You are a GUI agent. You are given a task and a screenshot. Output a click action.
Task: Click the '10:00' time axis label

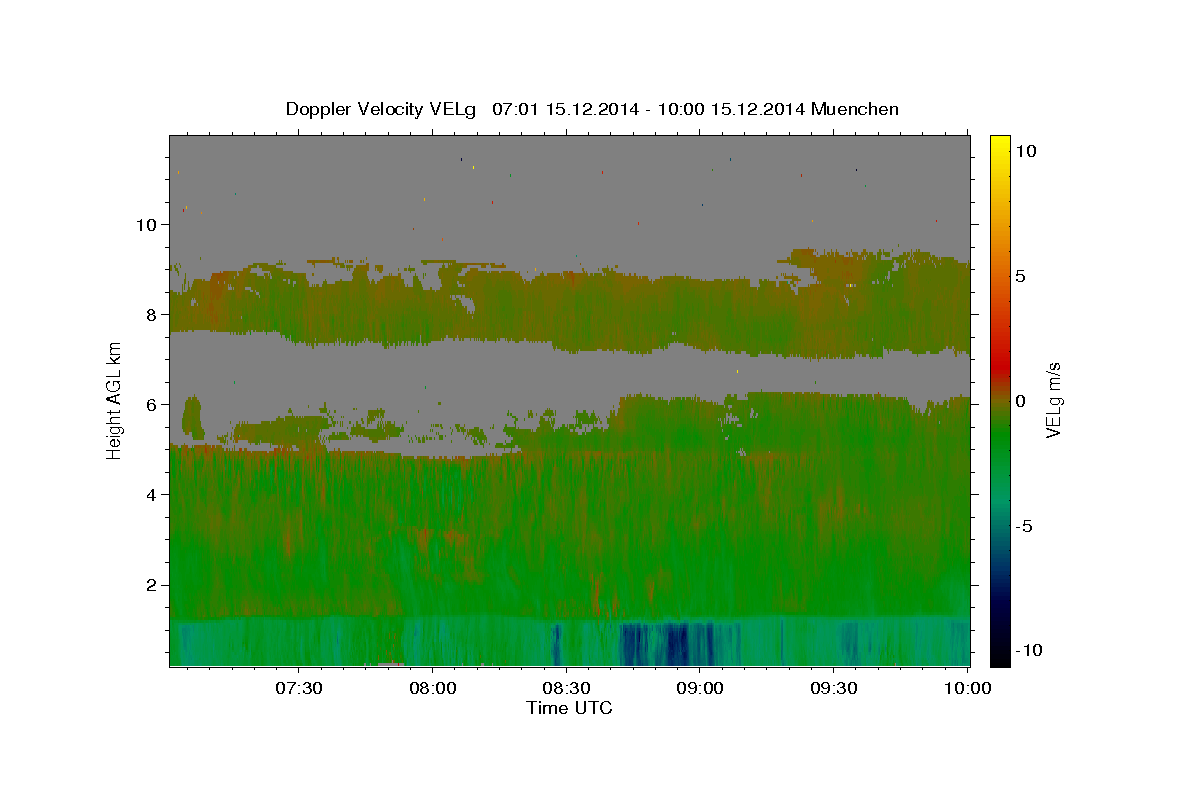coord(968,688)
